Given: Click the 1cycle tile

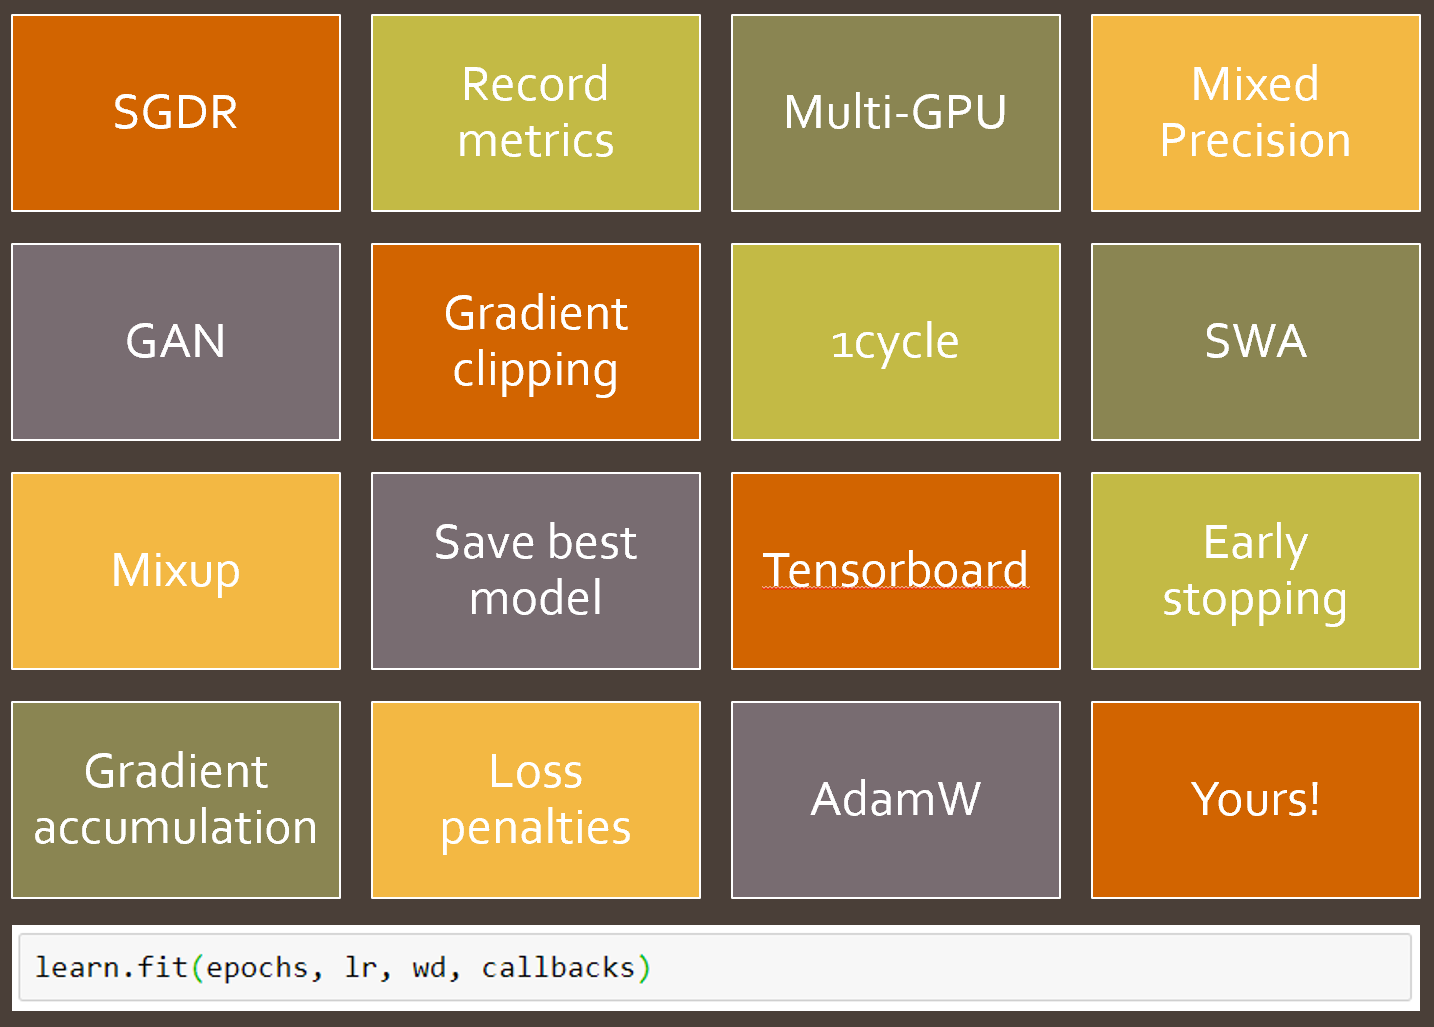Looking at the screenshot, I should (x=896, y=342).
